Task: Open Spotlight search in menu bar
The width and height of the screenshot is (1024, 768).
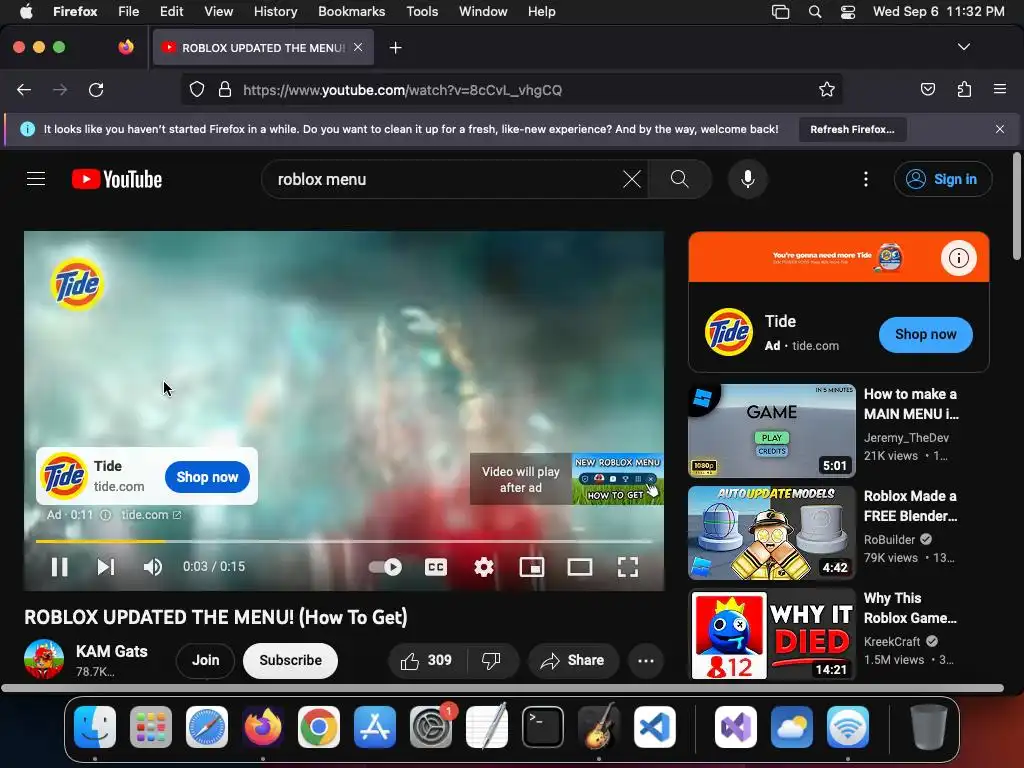Action: point(814,11)
